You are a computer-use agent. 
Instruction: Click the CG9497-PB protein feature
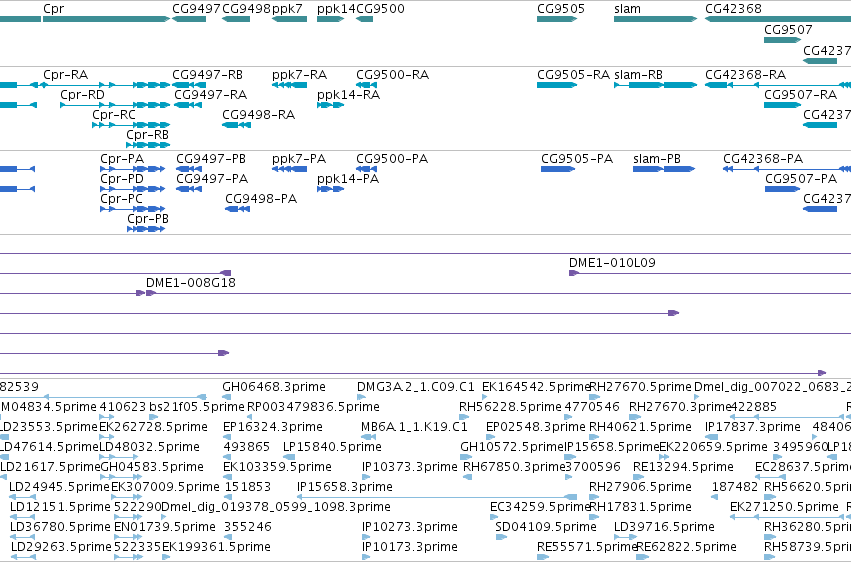[x=189, y=169]
